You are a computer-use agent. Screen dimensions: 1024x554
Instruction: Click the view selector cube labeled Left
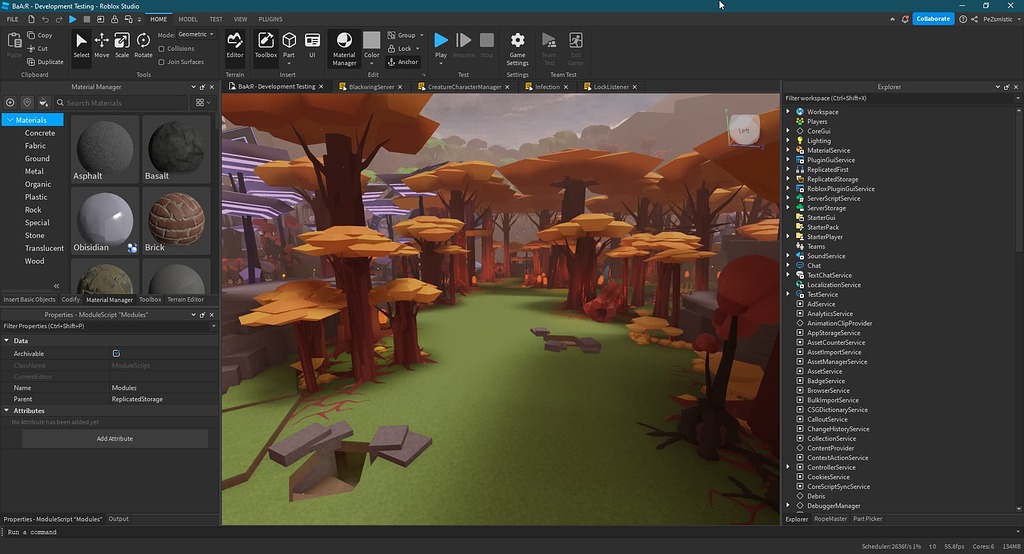[744, 130]
